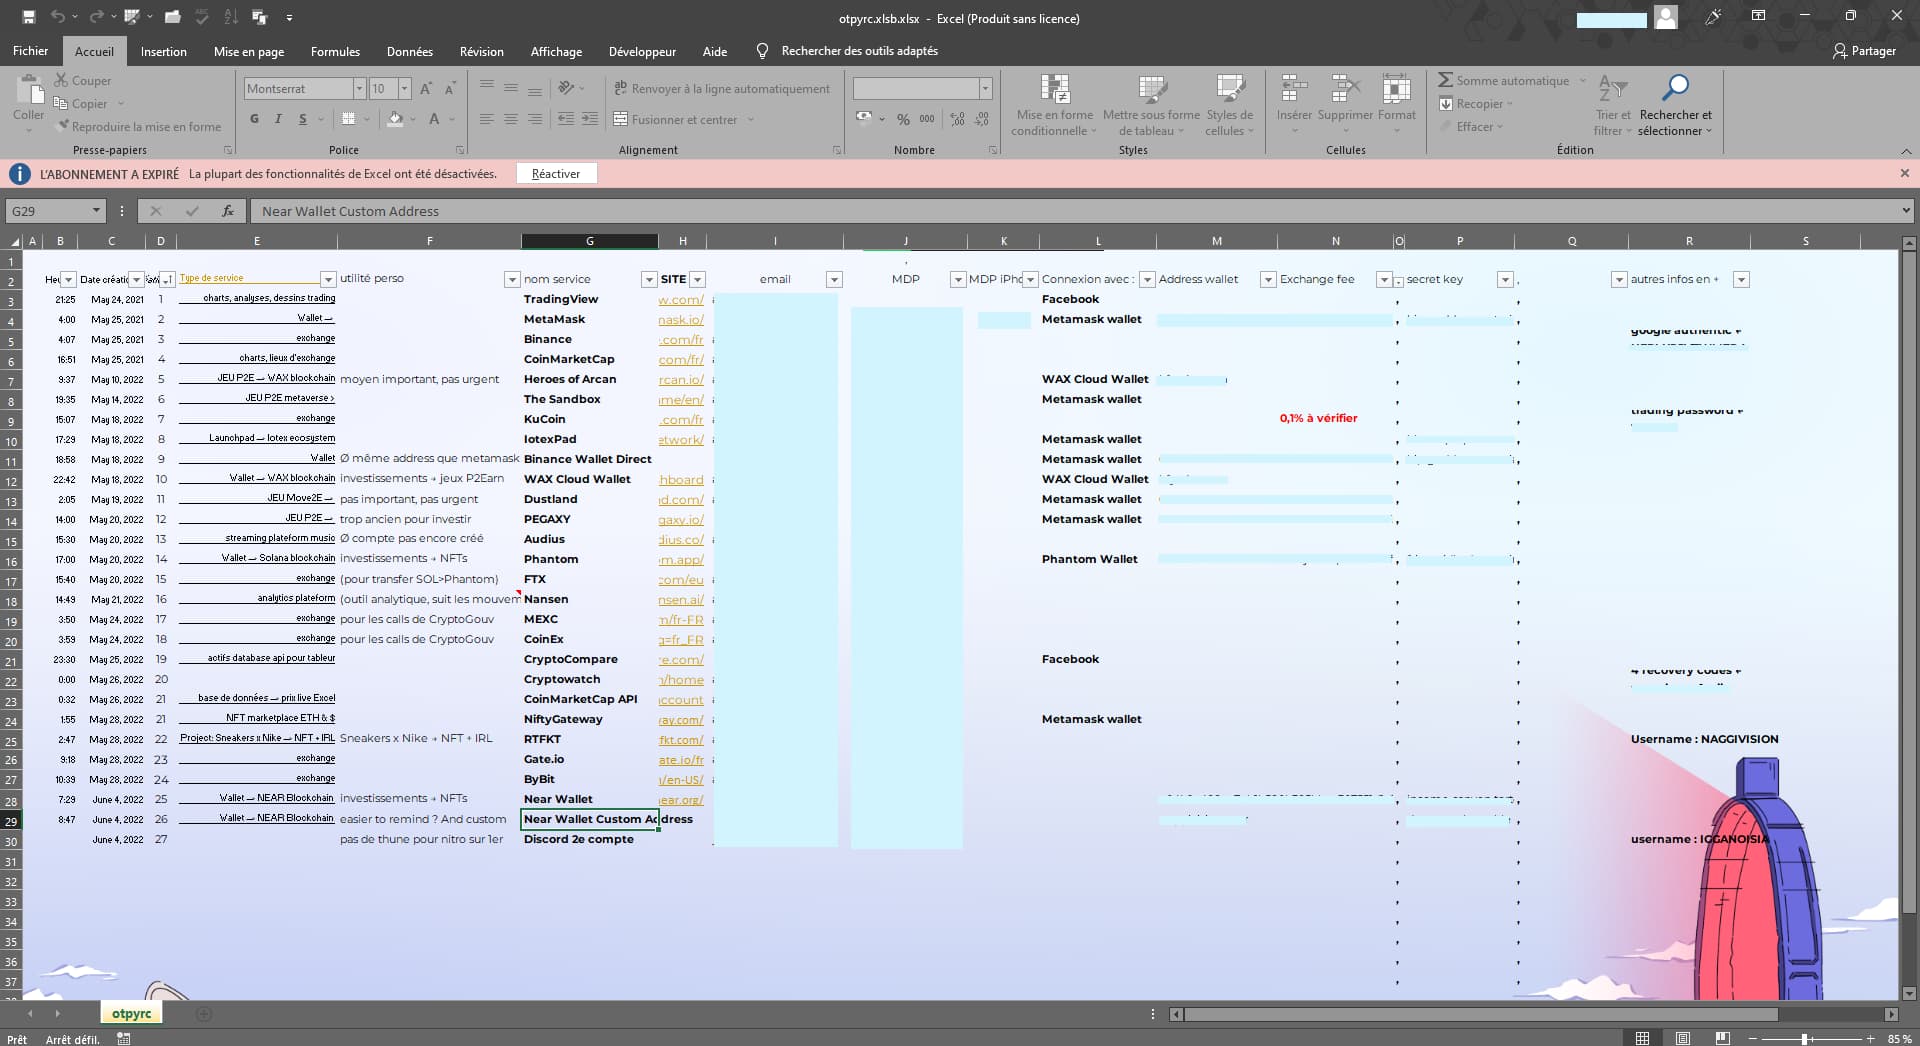Open the fill color tool
Screen dimensions: 1920x1046
[396, 119]
